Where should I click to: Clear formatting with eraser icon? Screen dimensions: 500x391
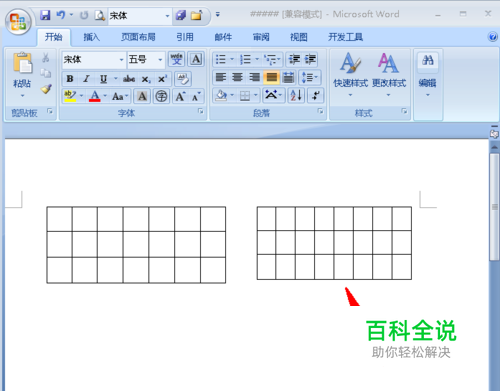(x=183, y=79)
